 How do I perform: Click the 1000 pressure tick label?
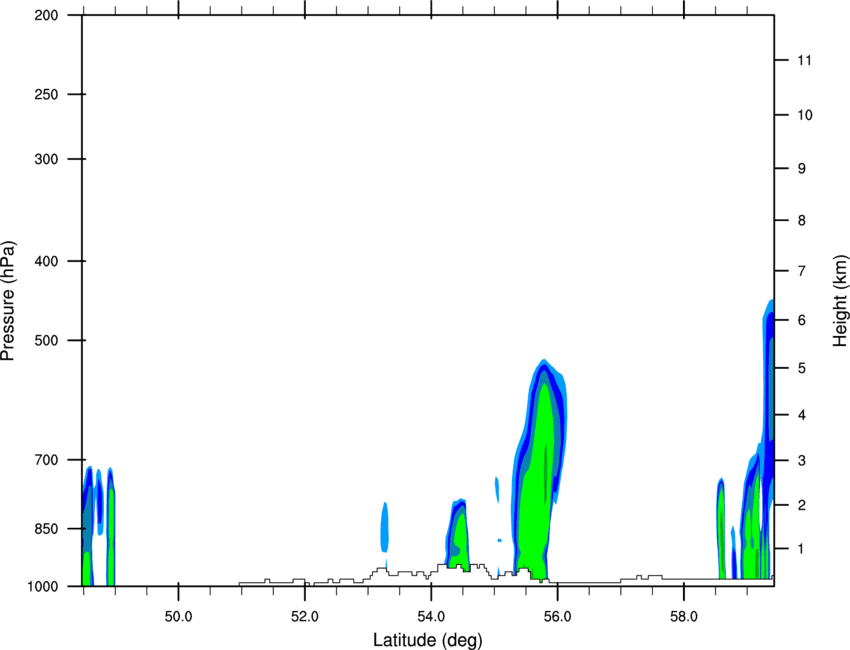(x=43, y=587)
